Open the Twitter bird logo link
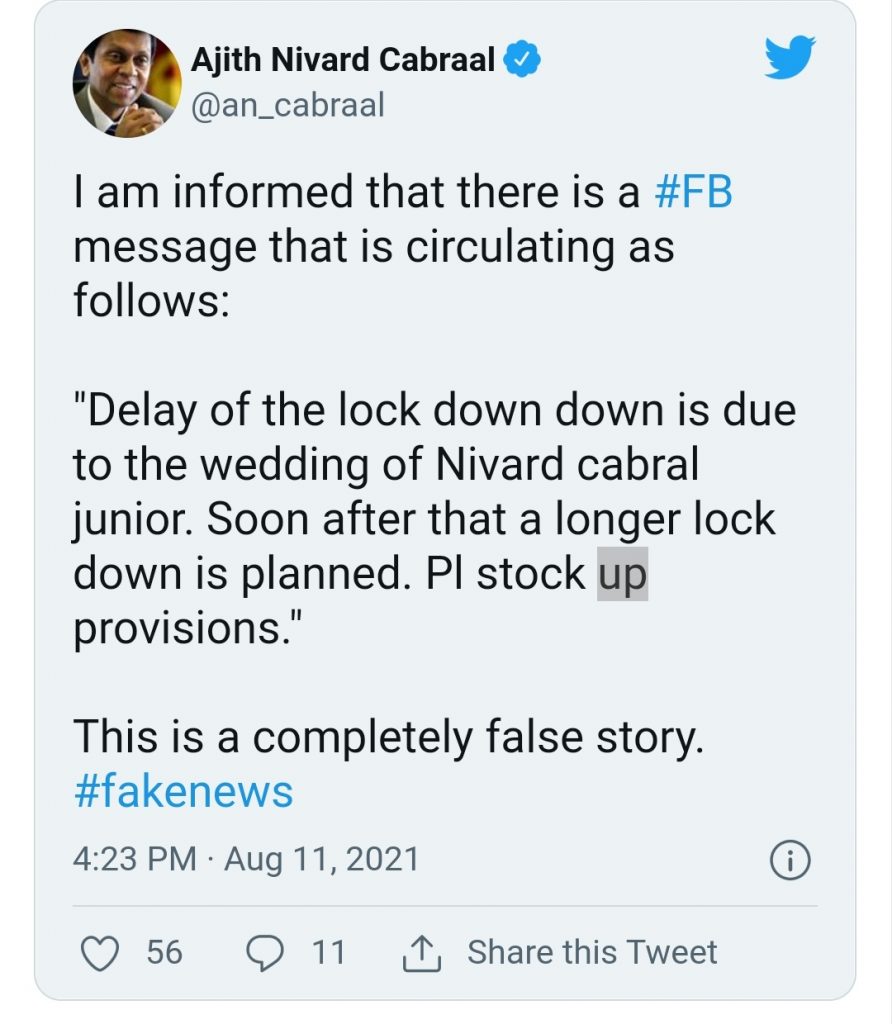The width and height of the screenshot is (892, 1024). (x=789, y=57)
